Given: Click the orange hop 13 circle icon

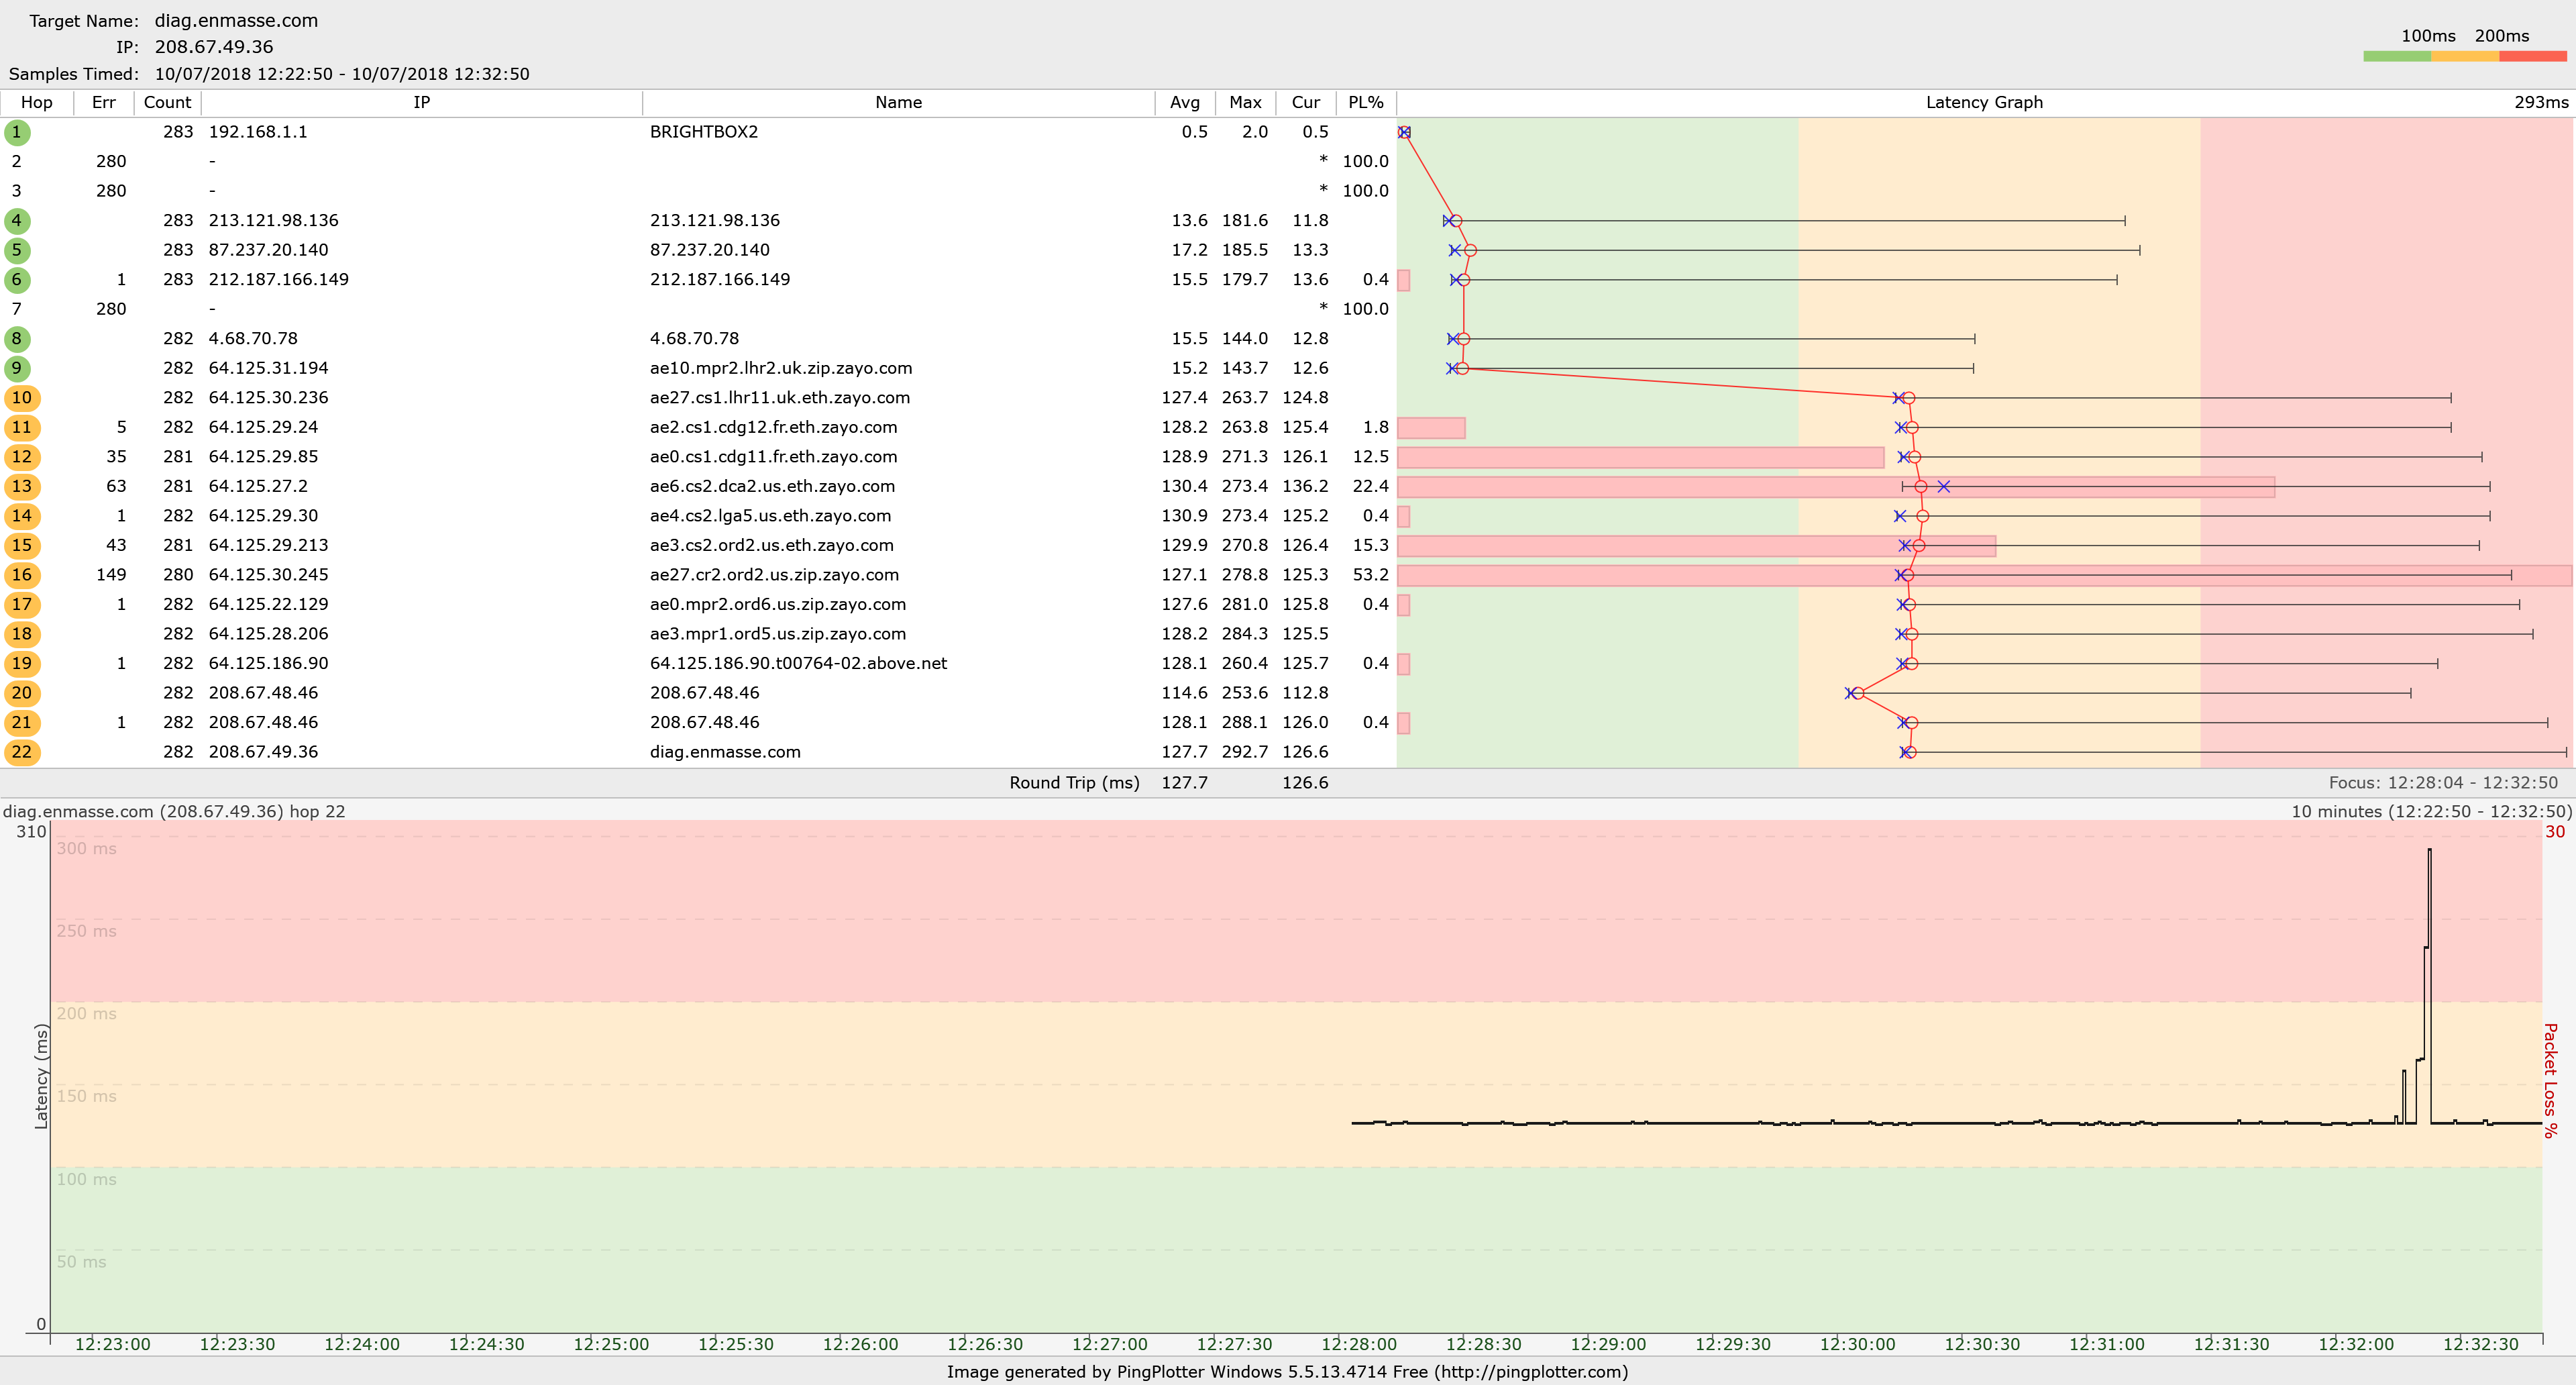Looking at the screenshot, I should [21, 486].
